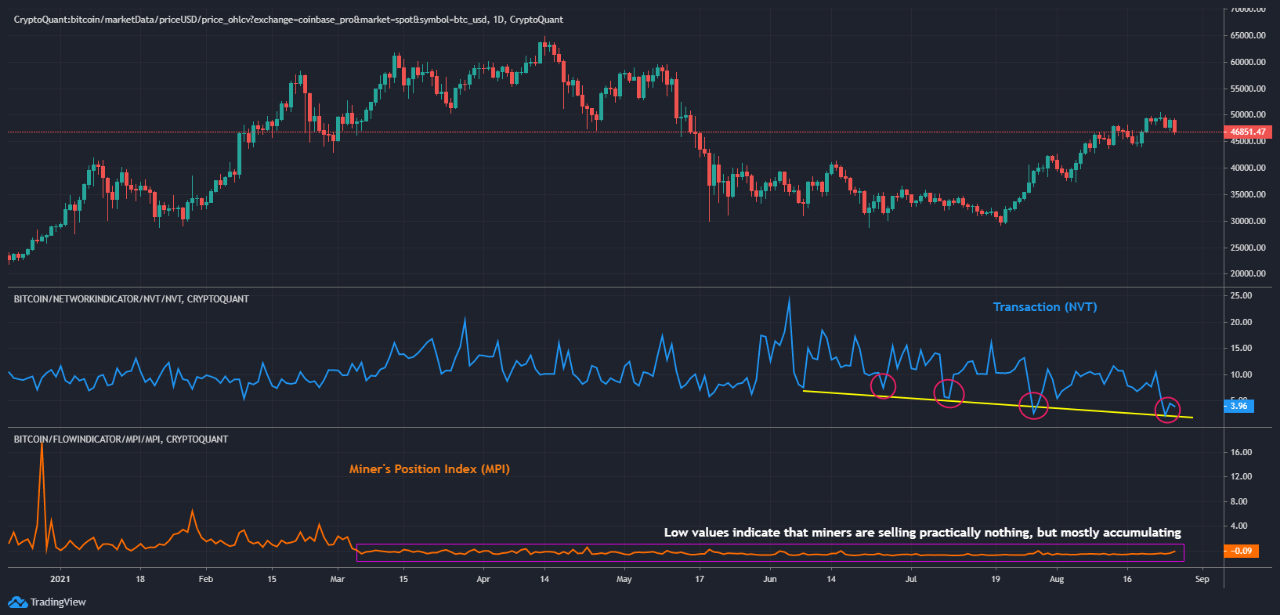Screen dimensions: 1280x615
Task: Click the Transaction (NVT) blue label
Action: pyautogui.click(x=1044, y=306)
